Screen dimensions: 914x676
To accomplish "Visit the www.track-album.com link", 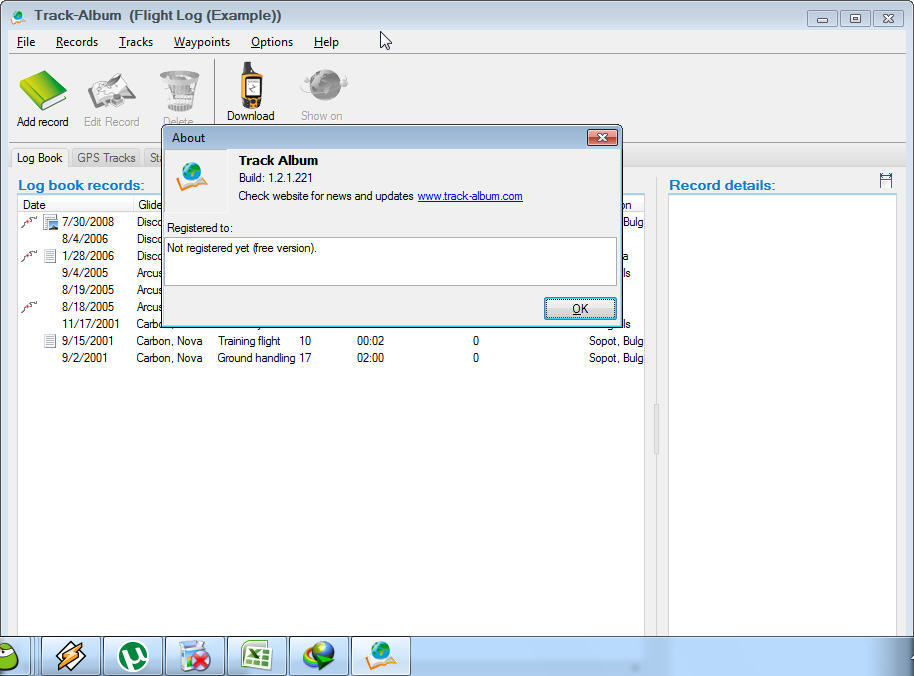I will click(x=470, y=196).
